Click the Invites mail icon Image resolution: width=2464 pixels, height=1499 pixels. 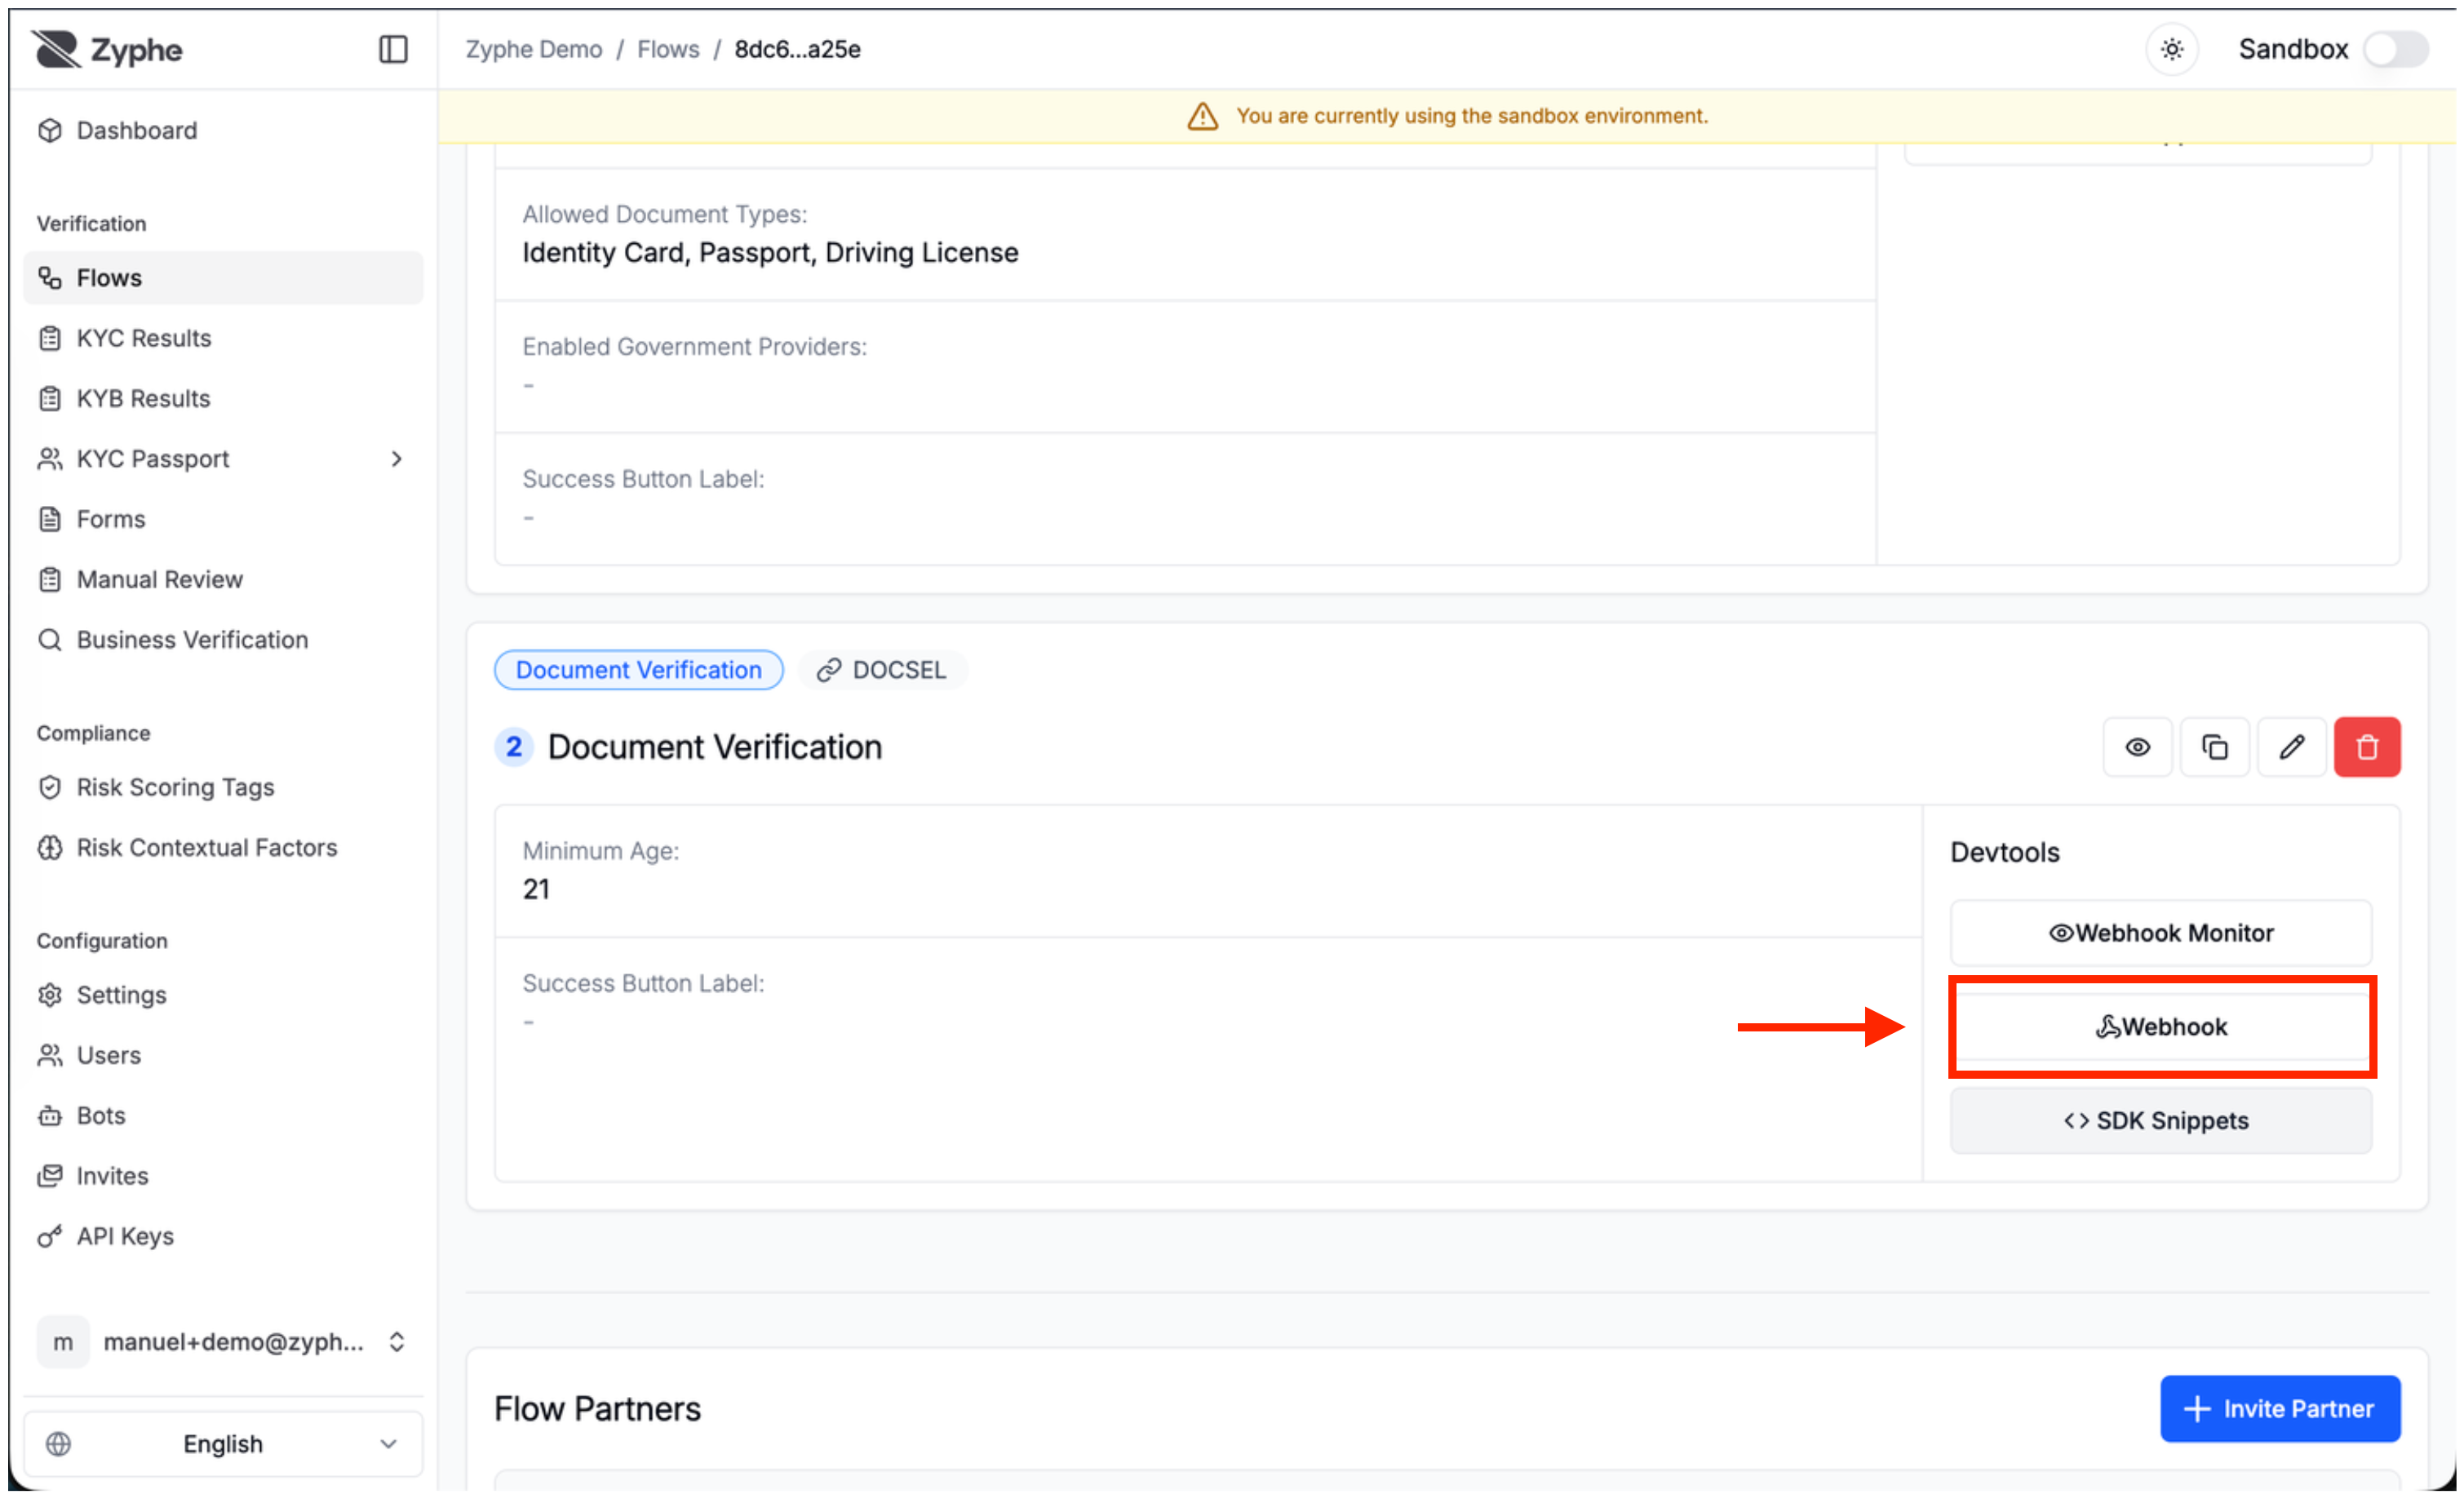click(50, 1175)
